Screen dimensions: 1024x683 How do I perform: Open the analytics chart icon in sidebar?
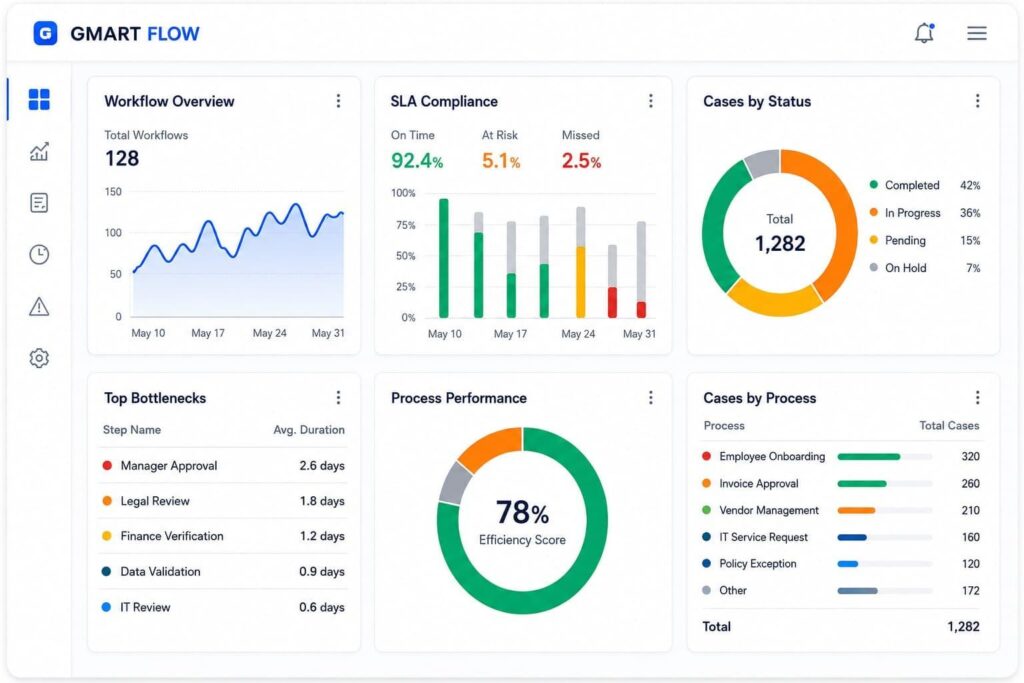pos(39,151)
